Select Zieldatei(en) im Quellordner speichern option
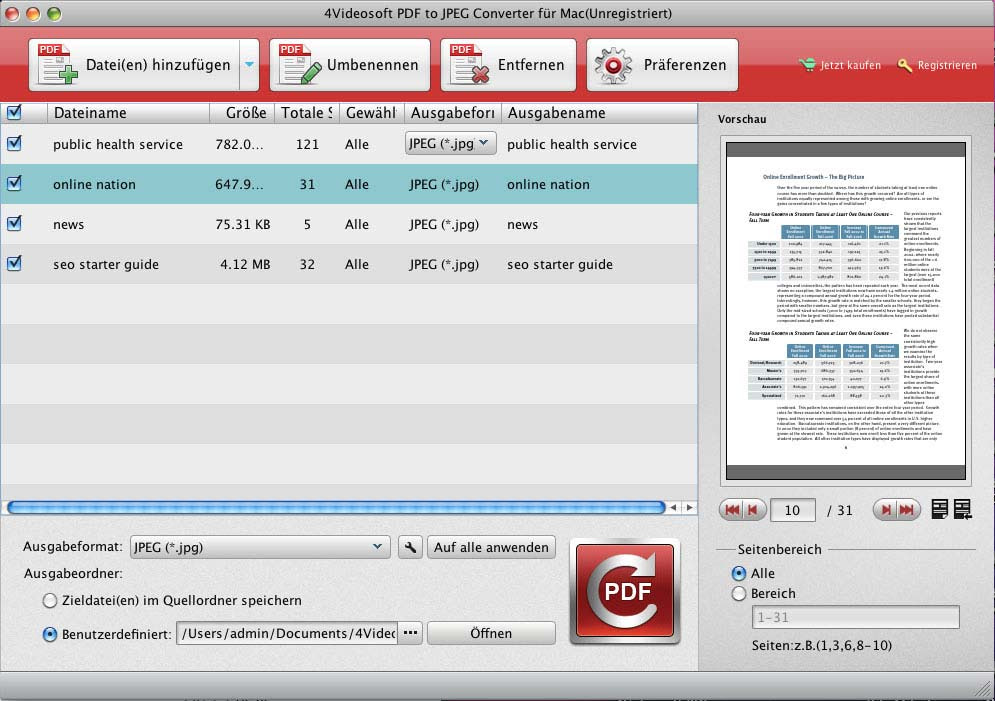 tap(49, 600)
